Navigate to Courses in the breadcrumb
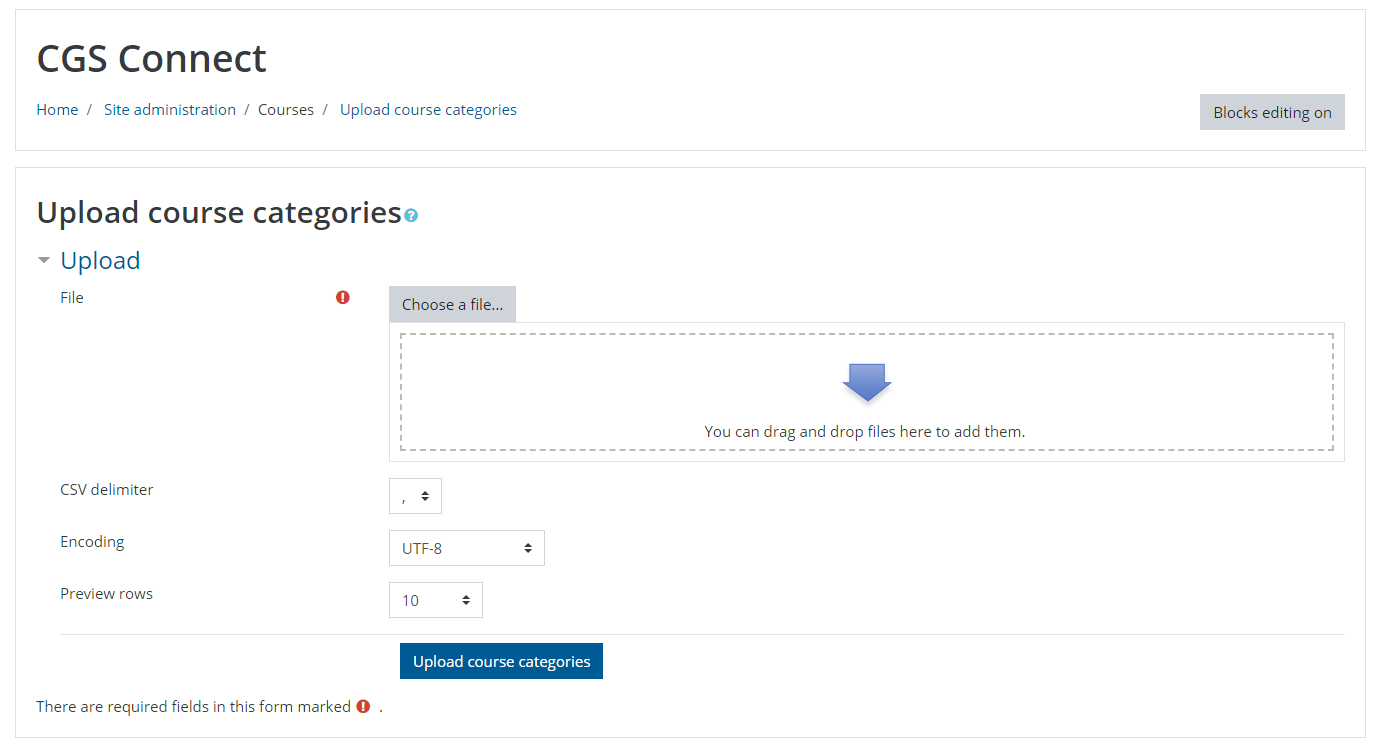 [x=286, y=110]
